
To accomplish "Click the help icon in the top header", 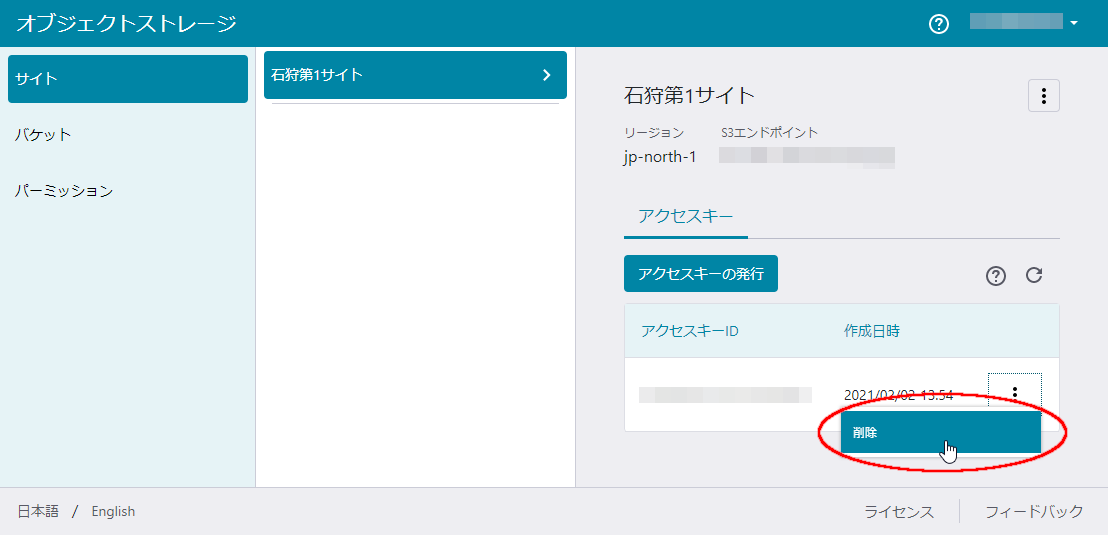I will pos(938,24).
